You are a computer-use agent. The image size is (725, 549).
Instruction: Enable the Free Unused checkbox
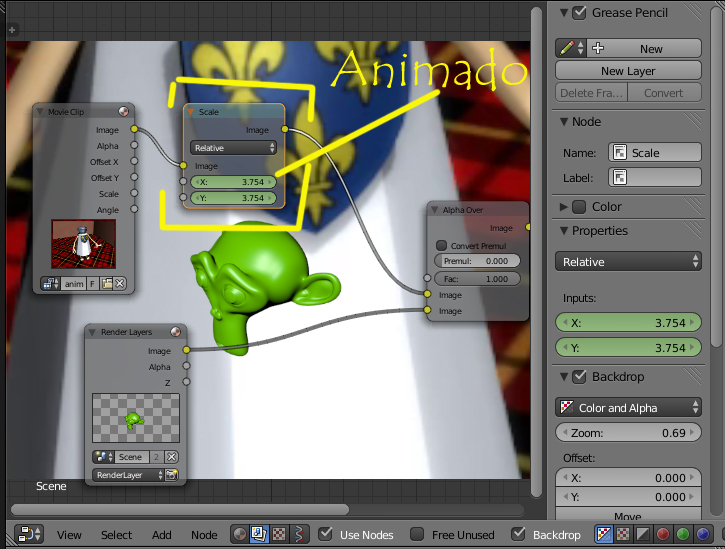click(417, 534)
